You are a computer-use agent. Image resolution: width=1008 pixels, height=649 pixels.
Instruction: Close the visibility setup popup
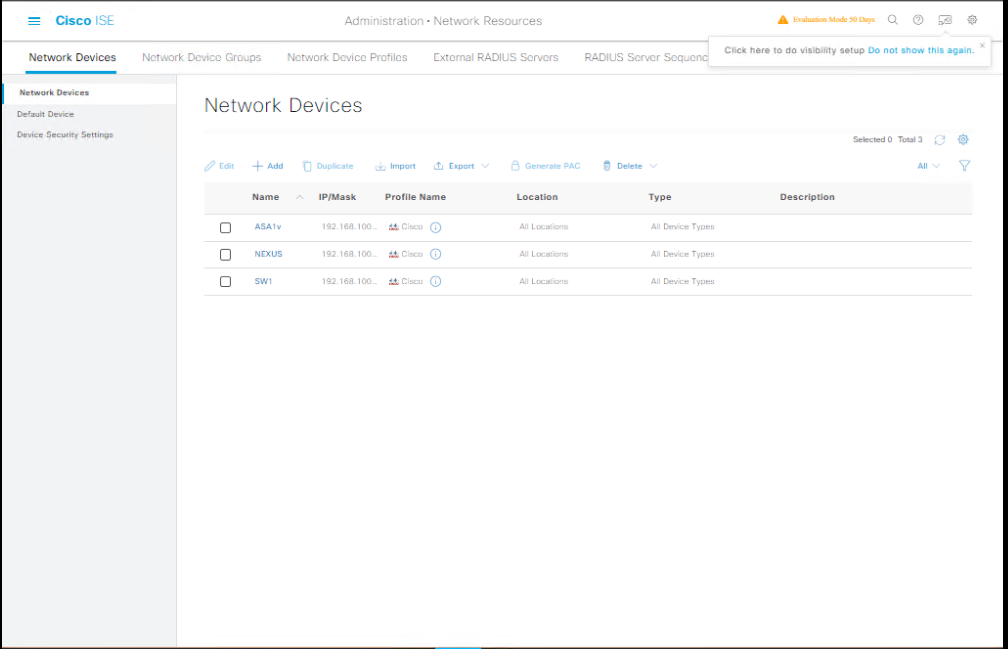pos(982,45)
